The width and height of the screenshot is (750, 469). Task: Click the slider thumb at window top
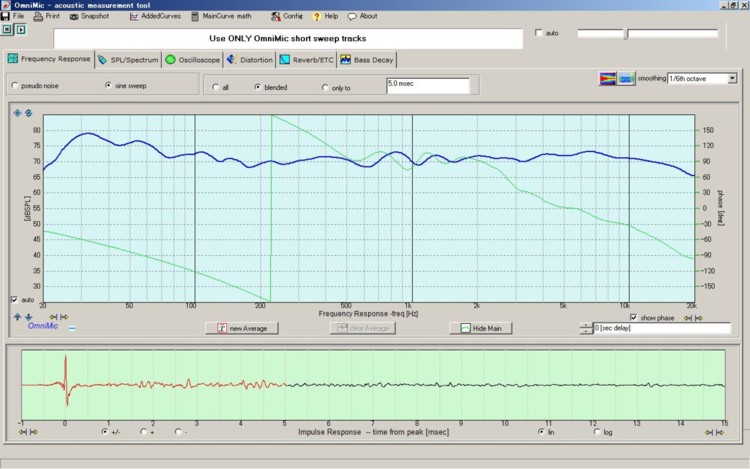[x=626, y=33]
